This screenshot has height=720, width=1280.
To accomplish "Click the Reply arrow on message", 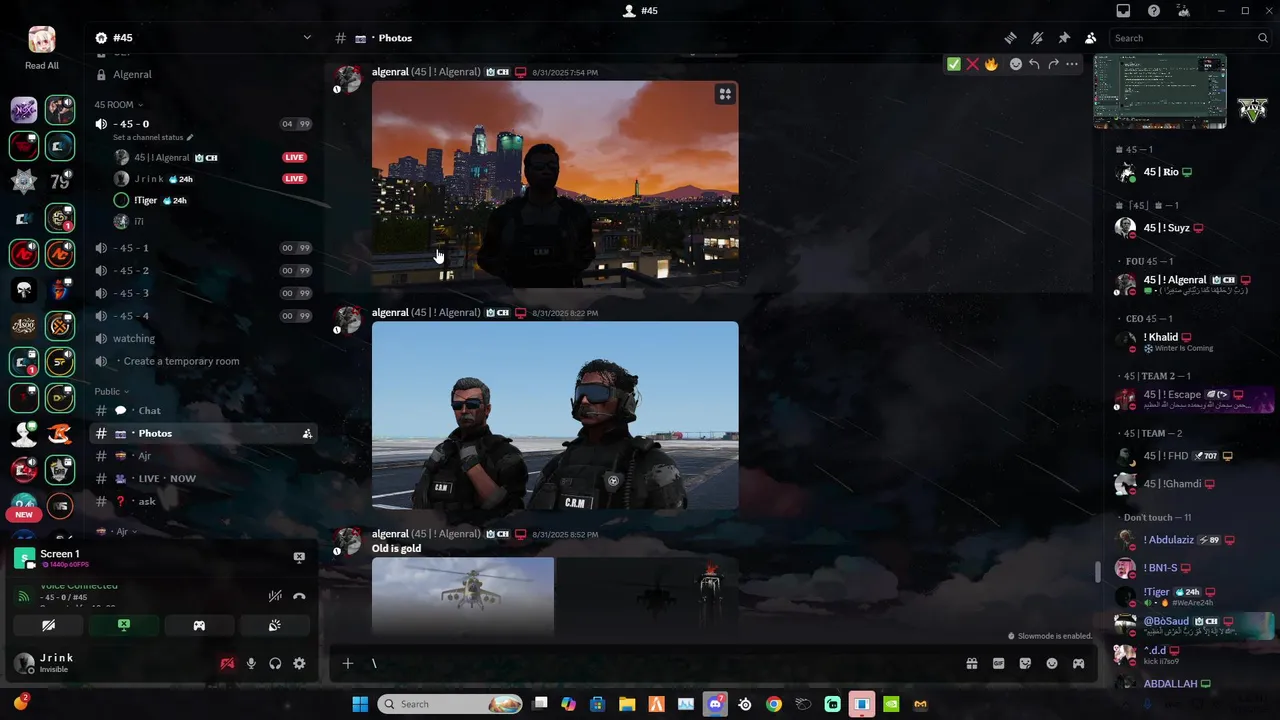I will click(1034, 64).
